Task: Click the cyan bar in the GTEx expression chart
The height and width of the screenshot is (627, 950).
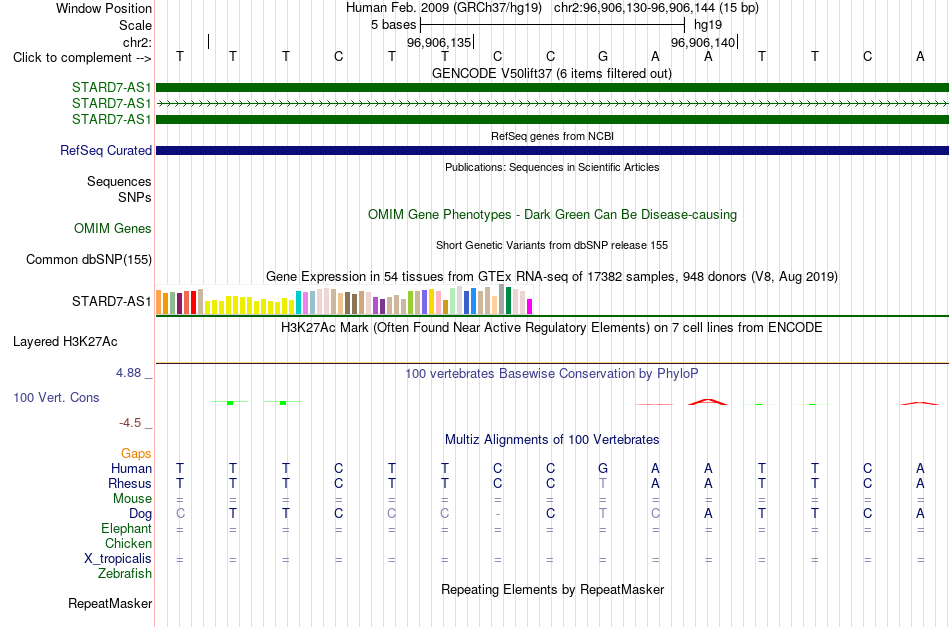Action: pos(299,302)
